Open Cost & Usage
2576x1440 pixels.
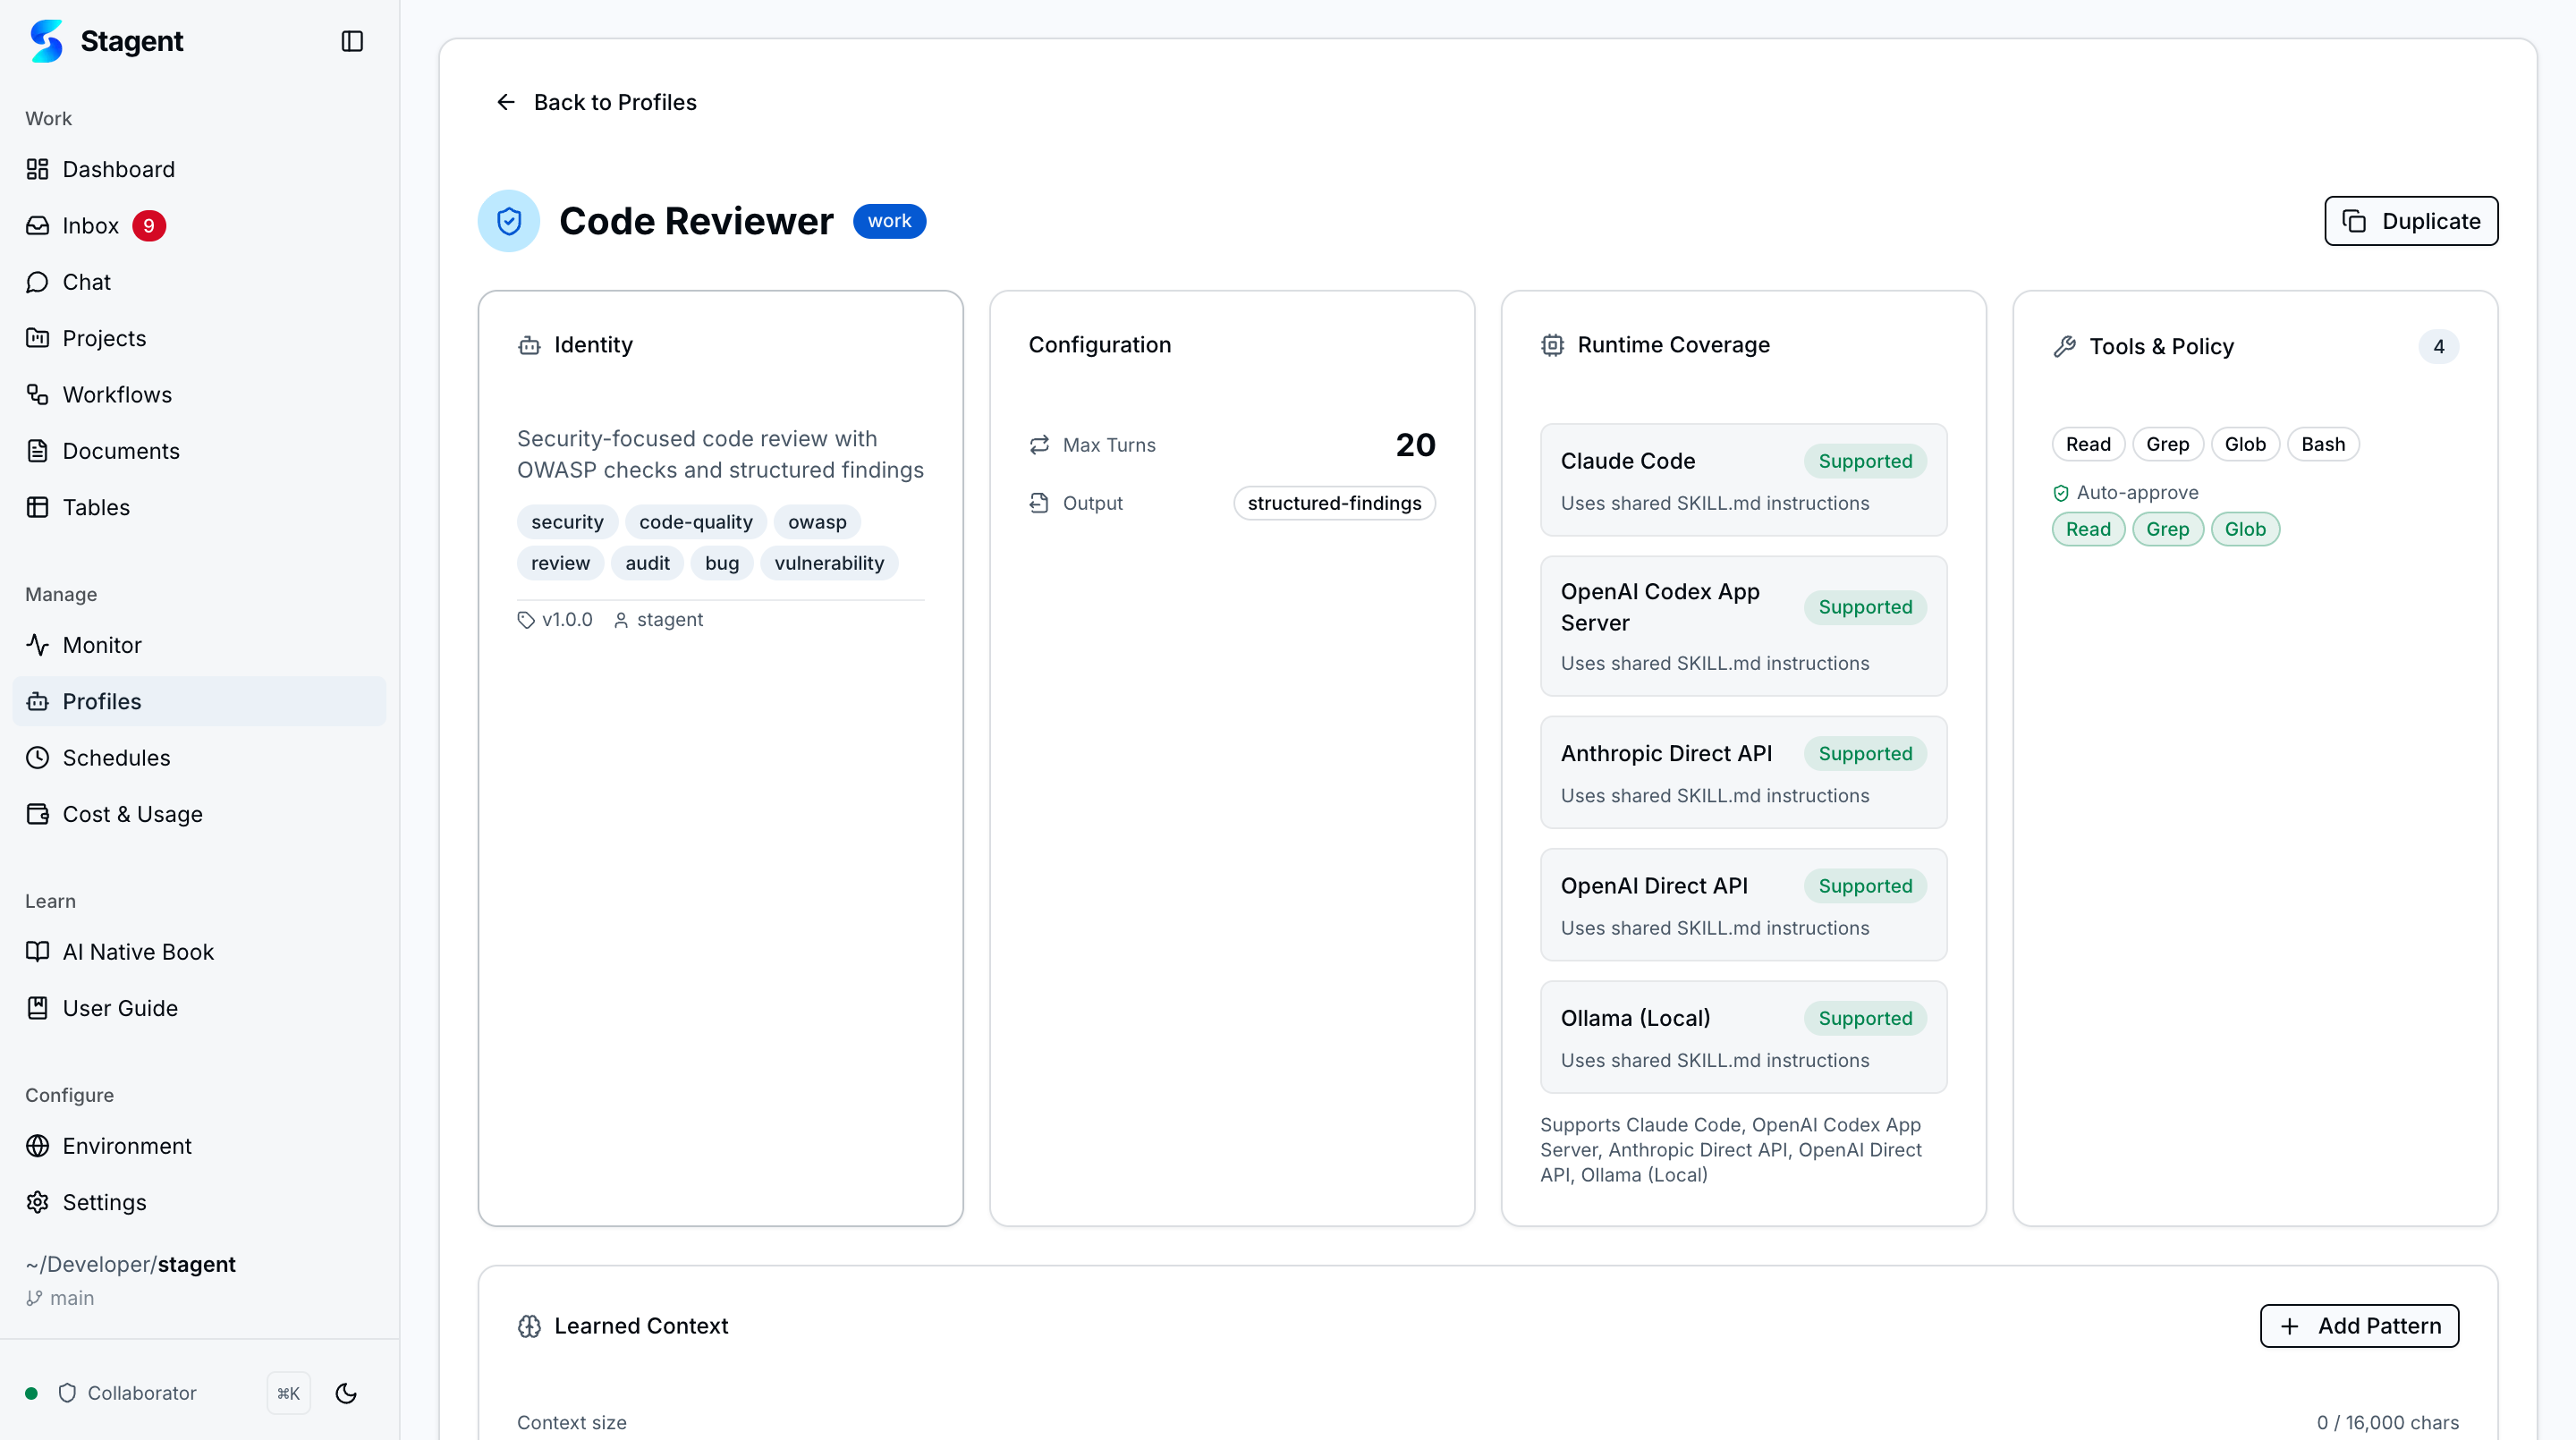click(x=132, y=813)
